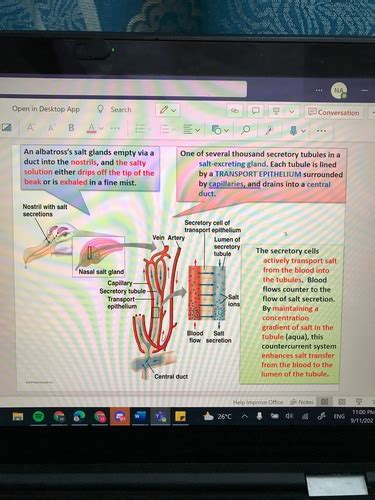This screenshot has width=375, height=500.
Task: Open Designer with the magic wand icon
Action: 269,130
